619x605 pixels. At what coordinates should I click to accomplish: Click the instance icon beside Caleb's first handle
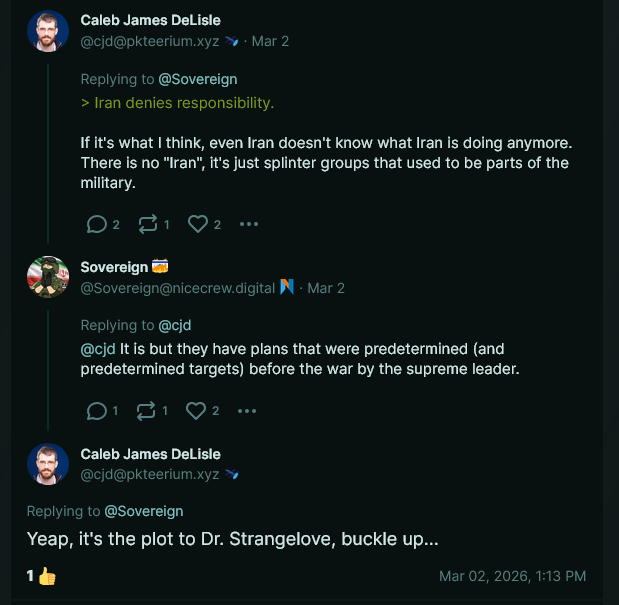pyautogui.click(x=232, y=42)
